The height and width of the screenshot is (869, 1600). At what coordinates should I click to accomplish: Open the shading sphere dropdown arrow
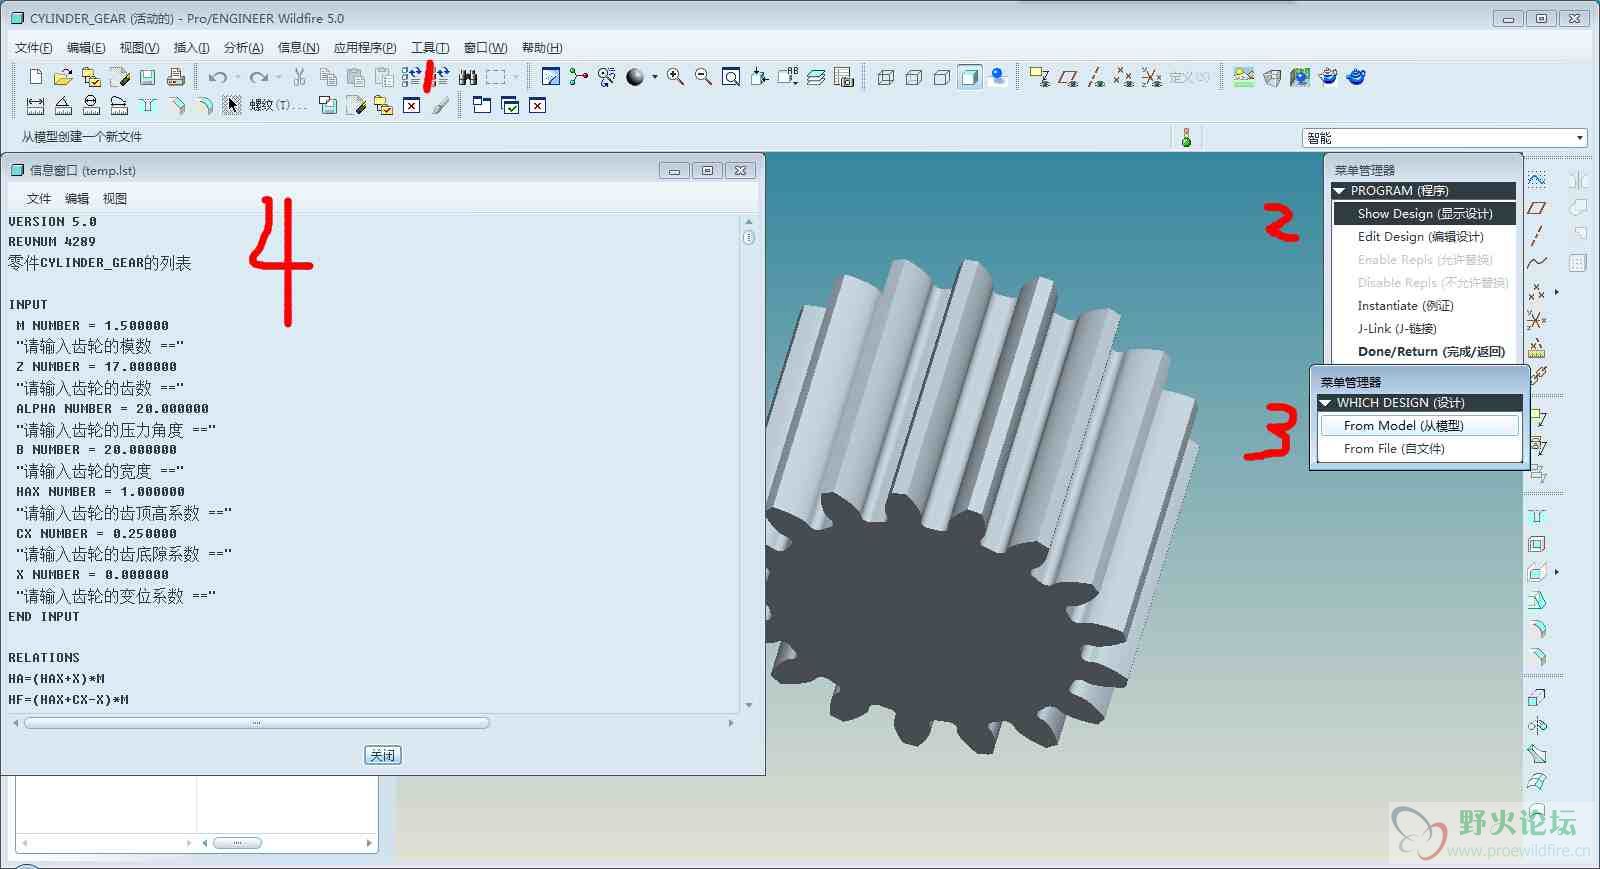pyautogui.click(x=655, y=77)
